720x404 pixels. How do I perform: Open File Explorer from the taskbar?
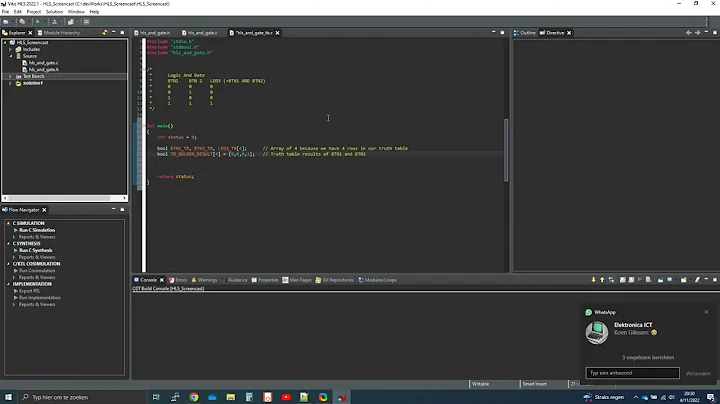(231, 397)
